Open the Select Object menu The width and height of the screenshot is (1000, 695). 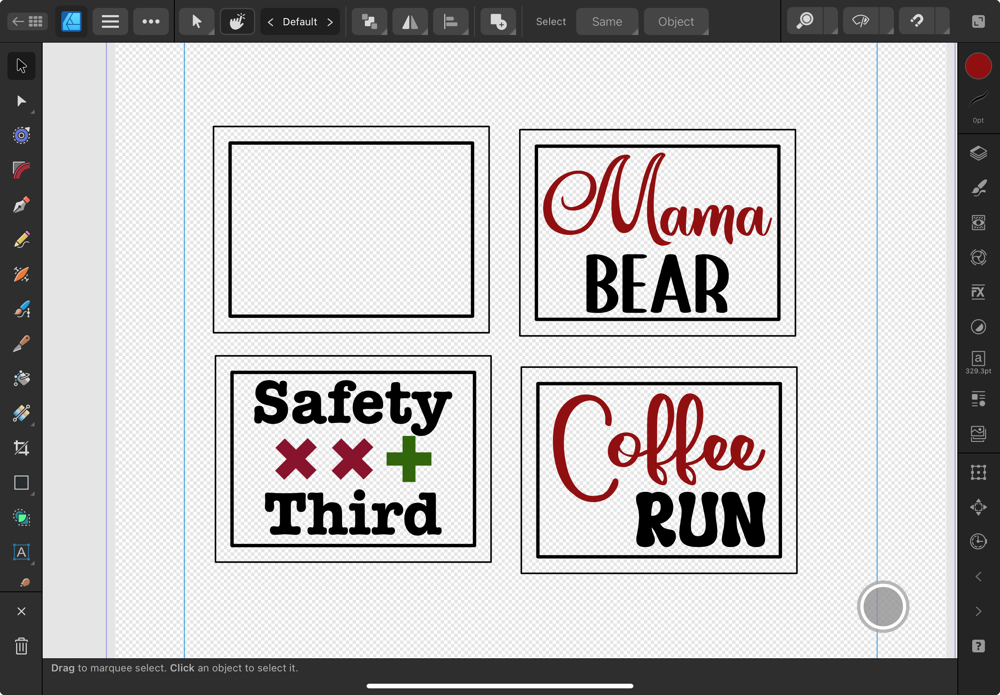676,22
